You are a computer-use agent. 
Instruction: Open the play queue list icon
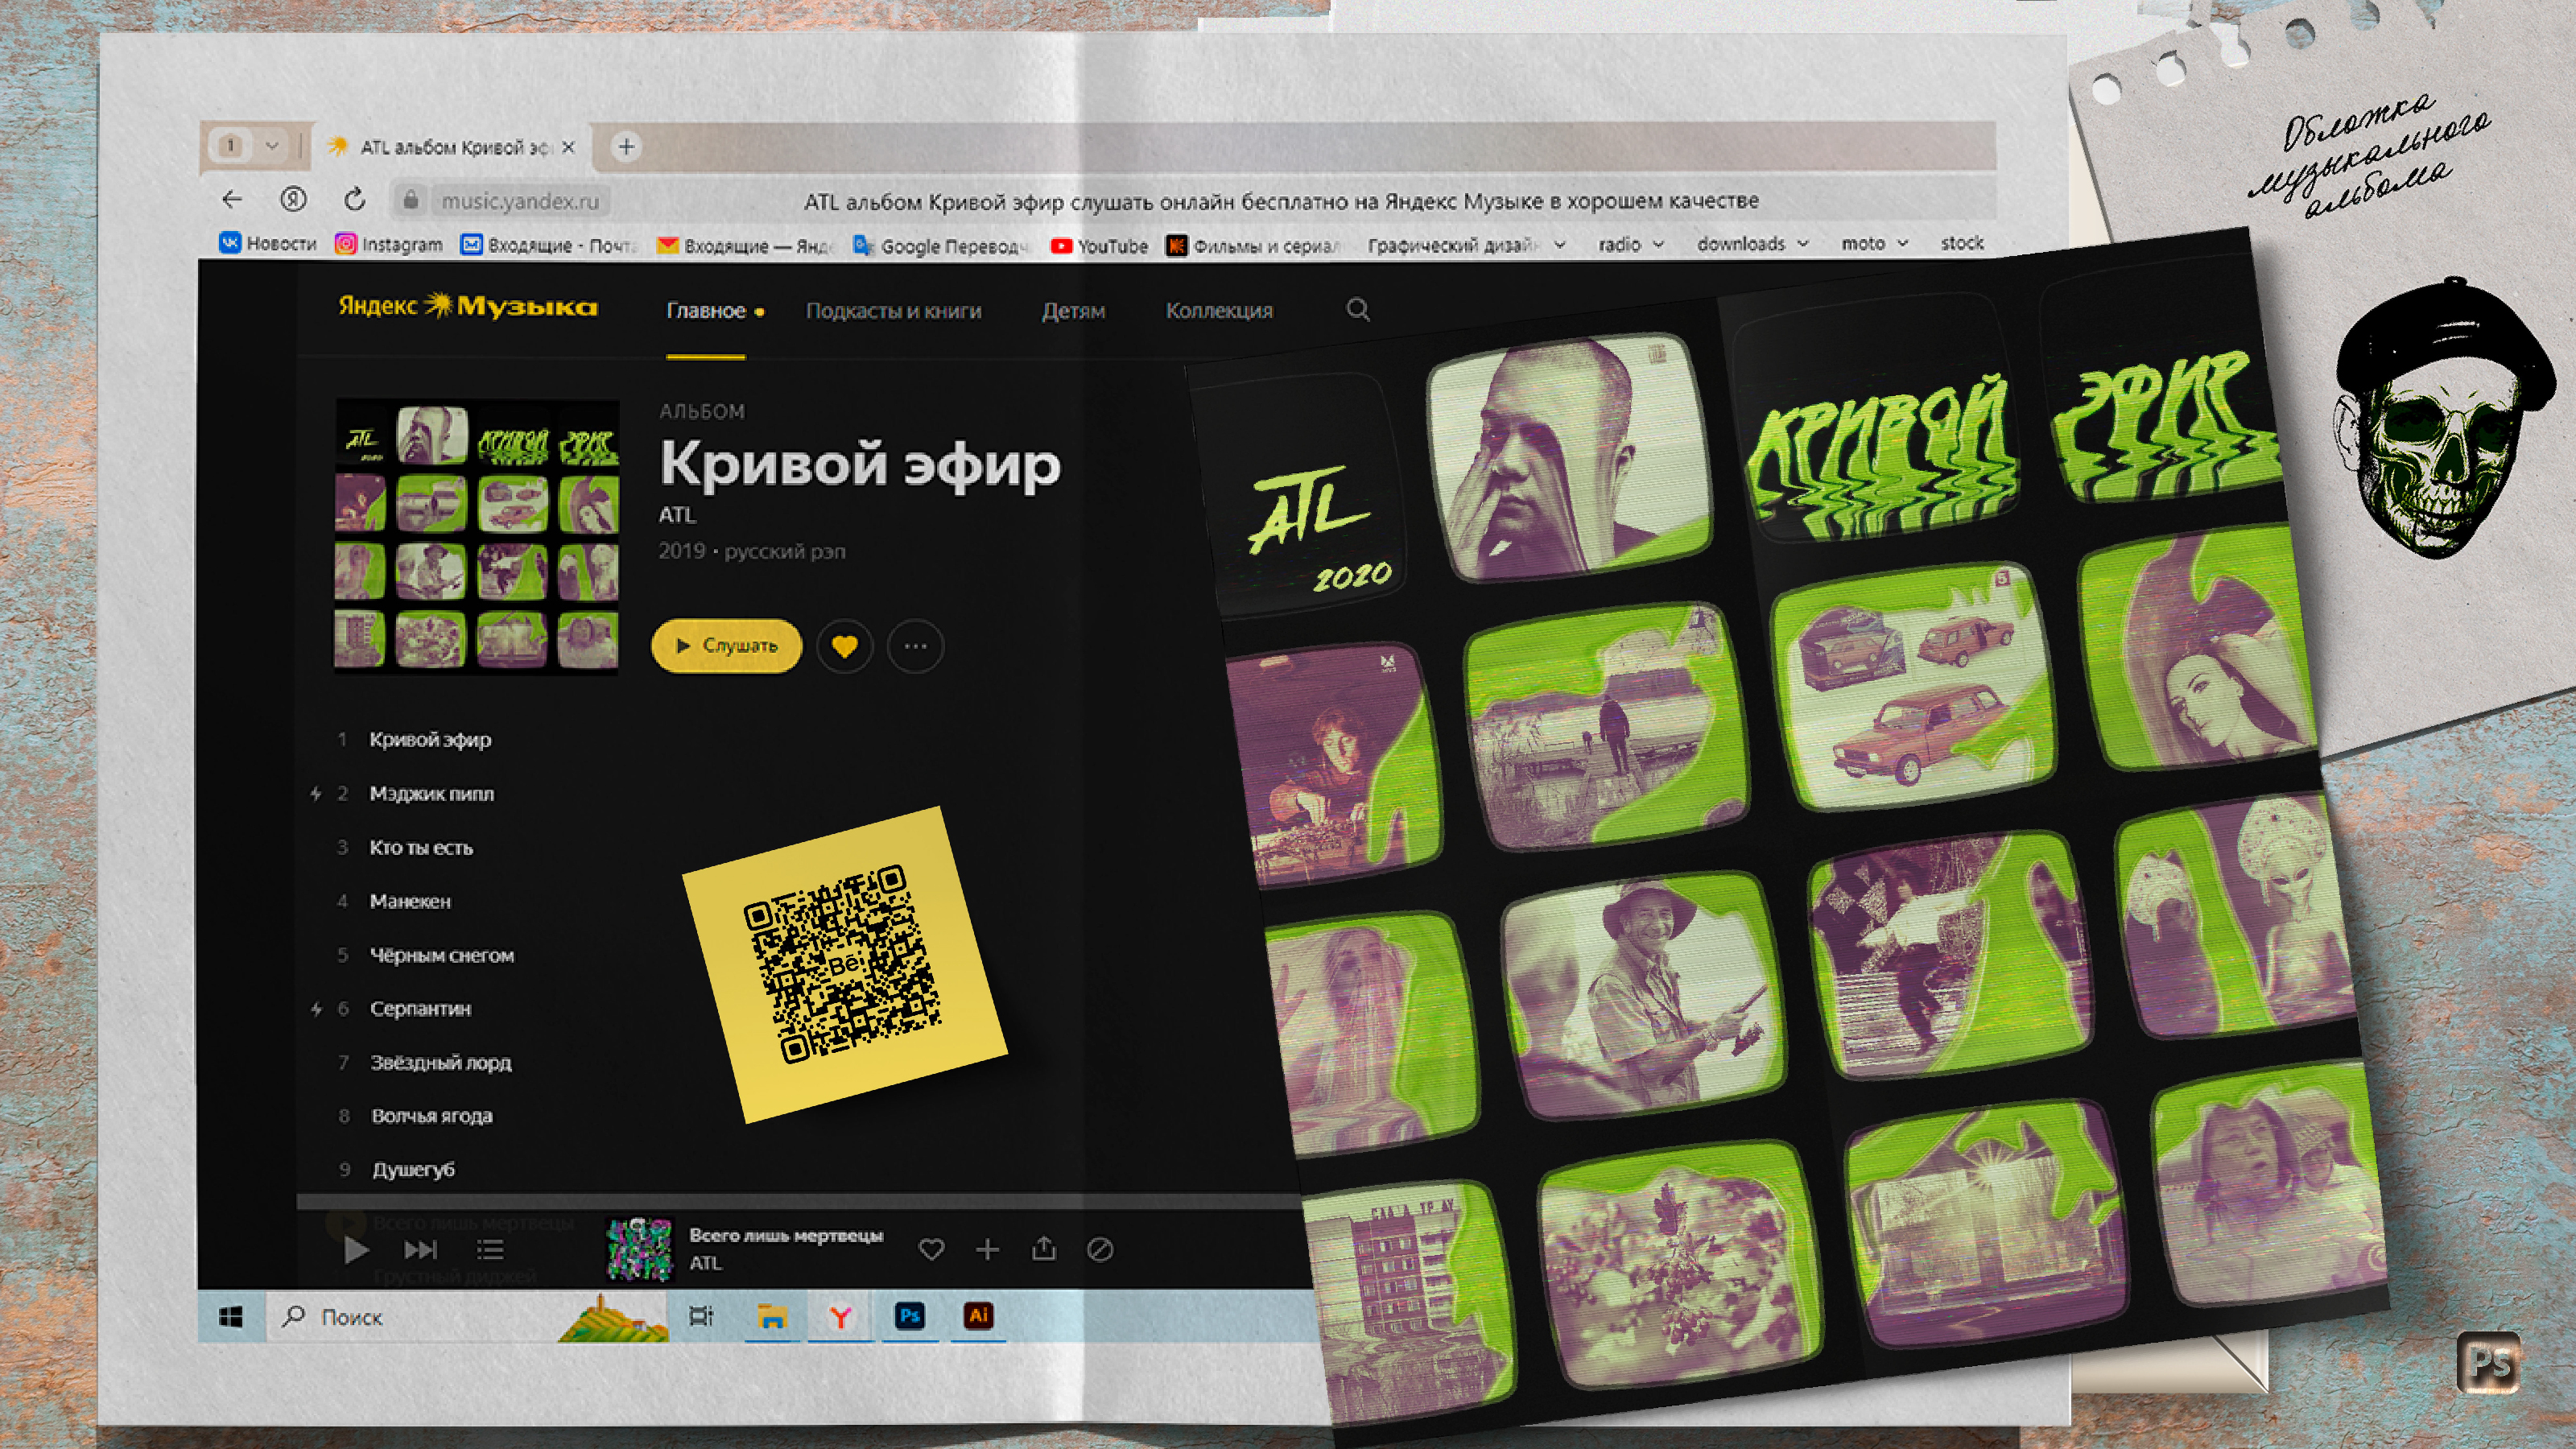[490, 1249]
